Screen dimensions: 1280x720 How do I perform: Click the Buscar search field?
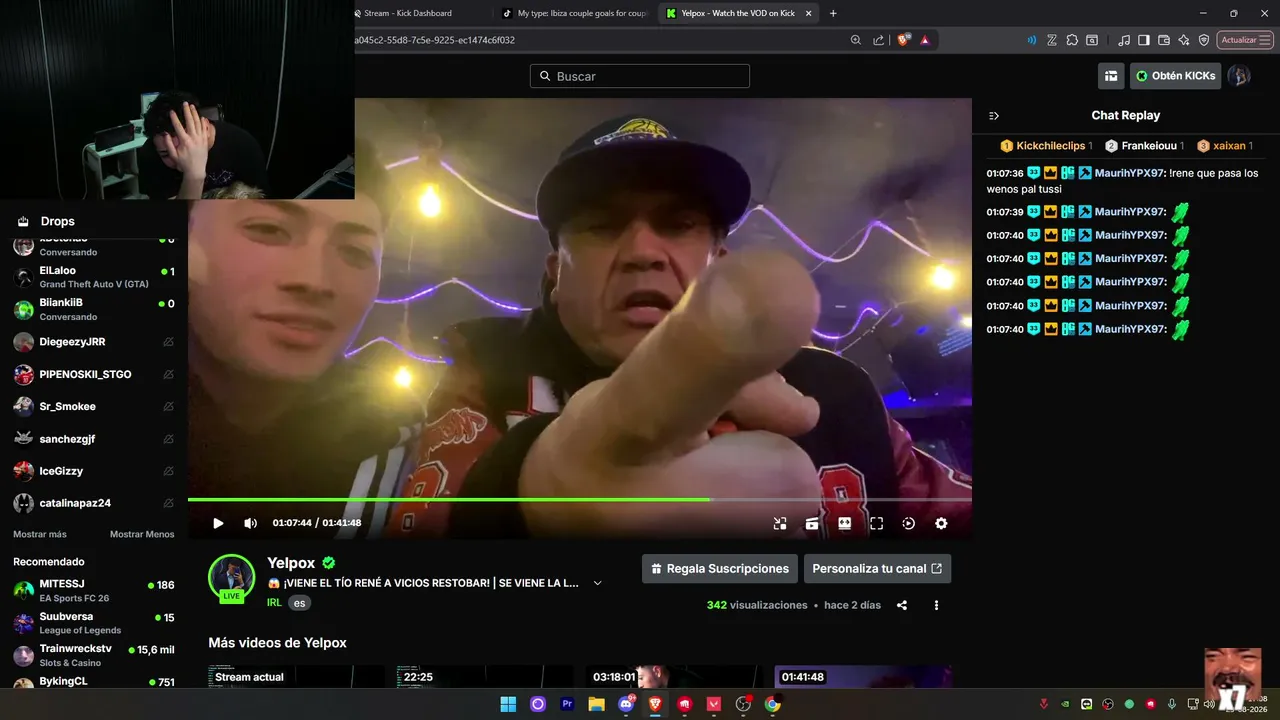[640, 76]
